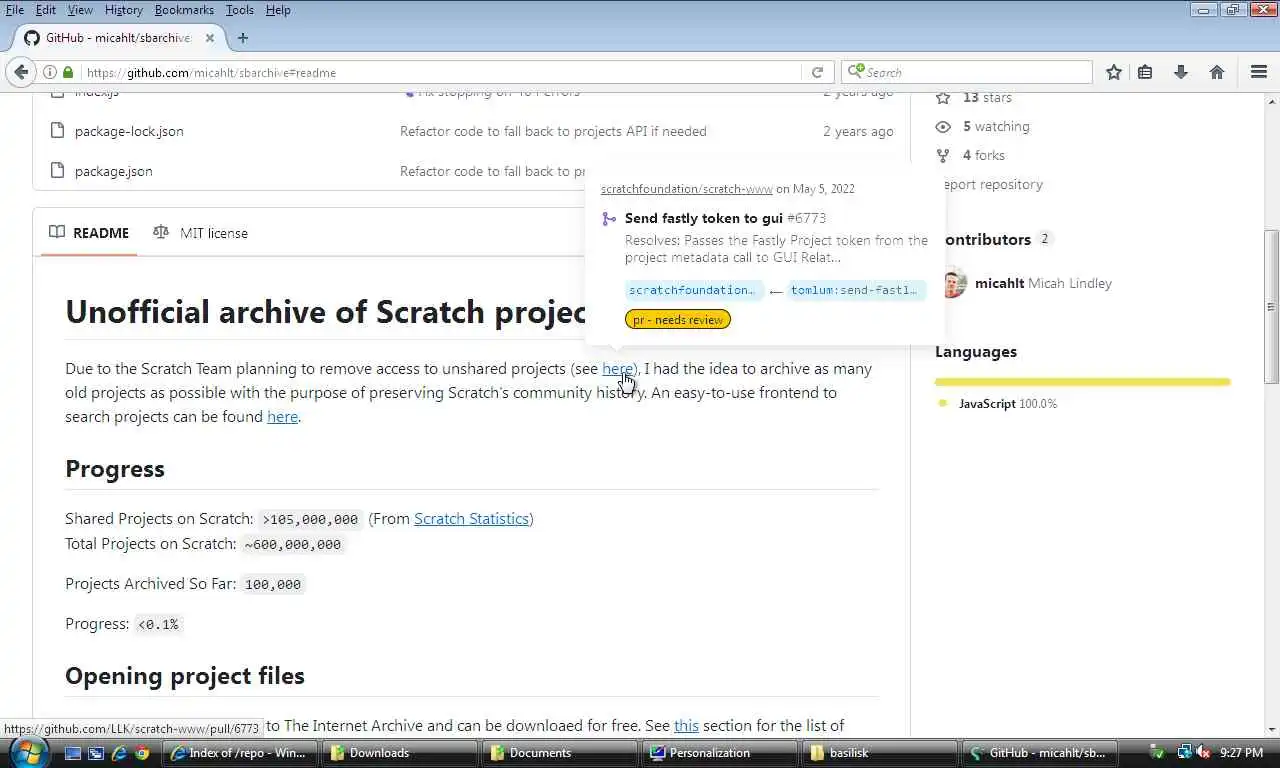This screenshot has height=768, width=1280.
Task: Open the Help menu
Action: point(278,10)
